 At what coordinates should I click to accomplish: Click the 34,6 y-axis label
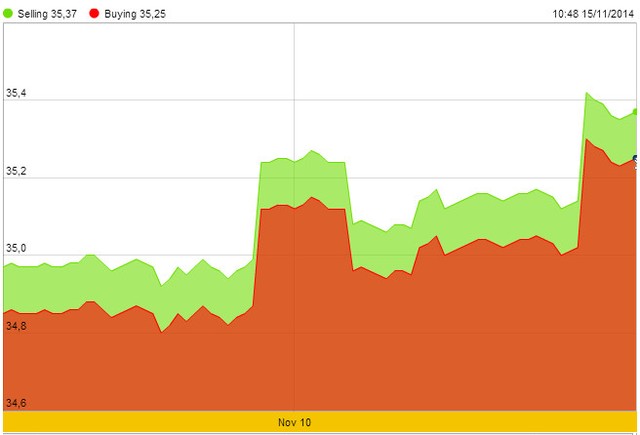point(16,403)
